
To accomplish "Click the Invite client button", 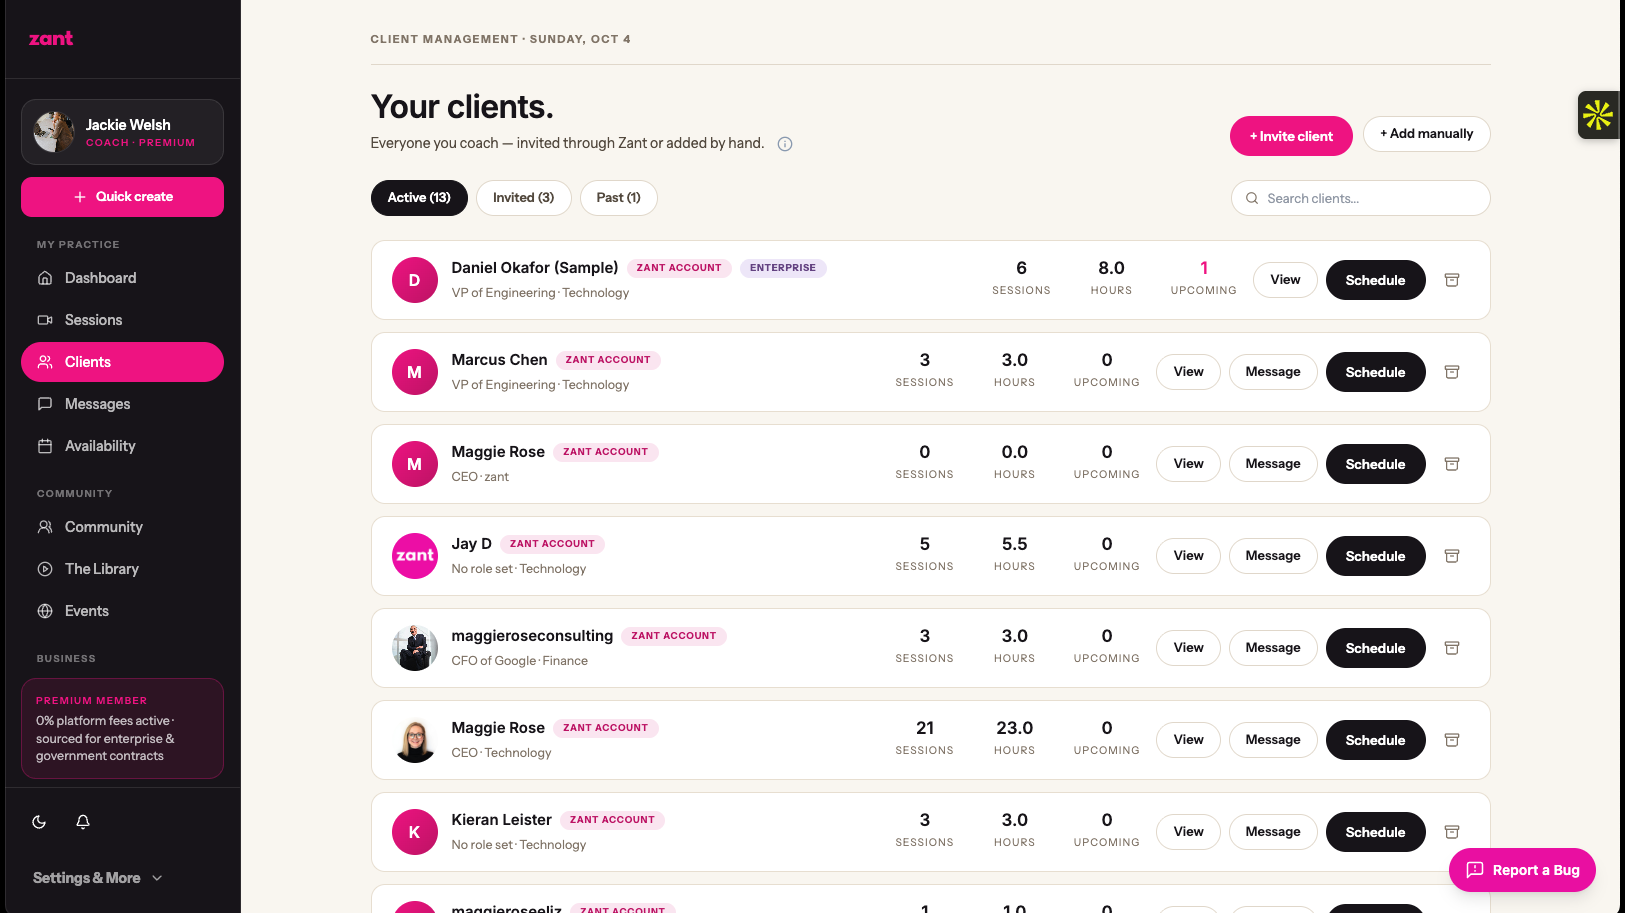I will coord(1291,136).
